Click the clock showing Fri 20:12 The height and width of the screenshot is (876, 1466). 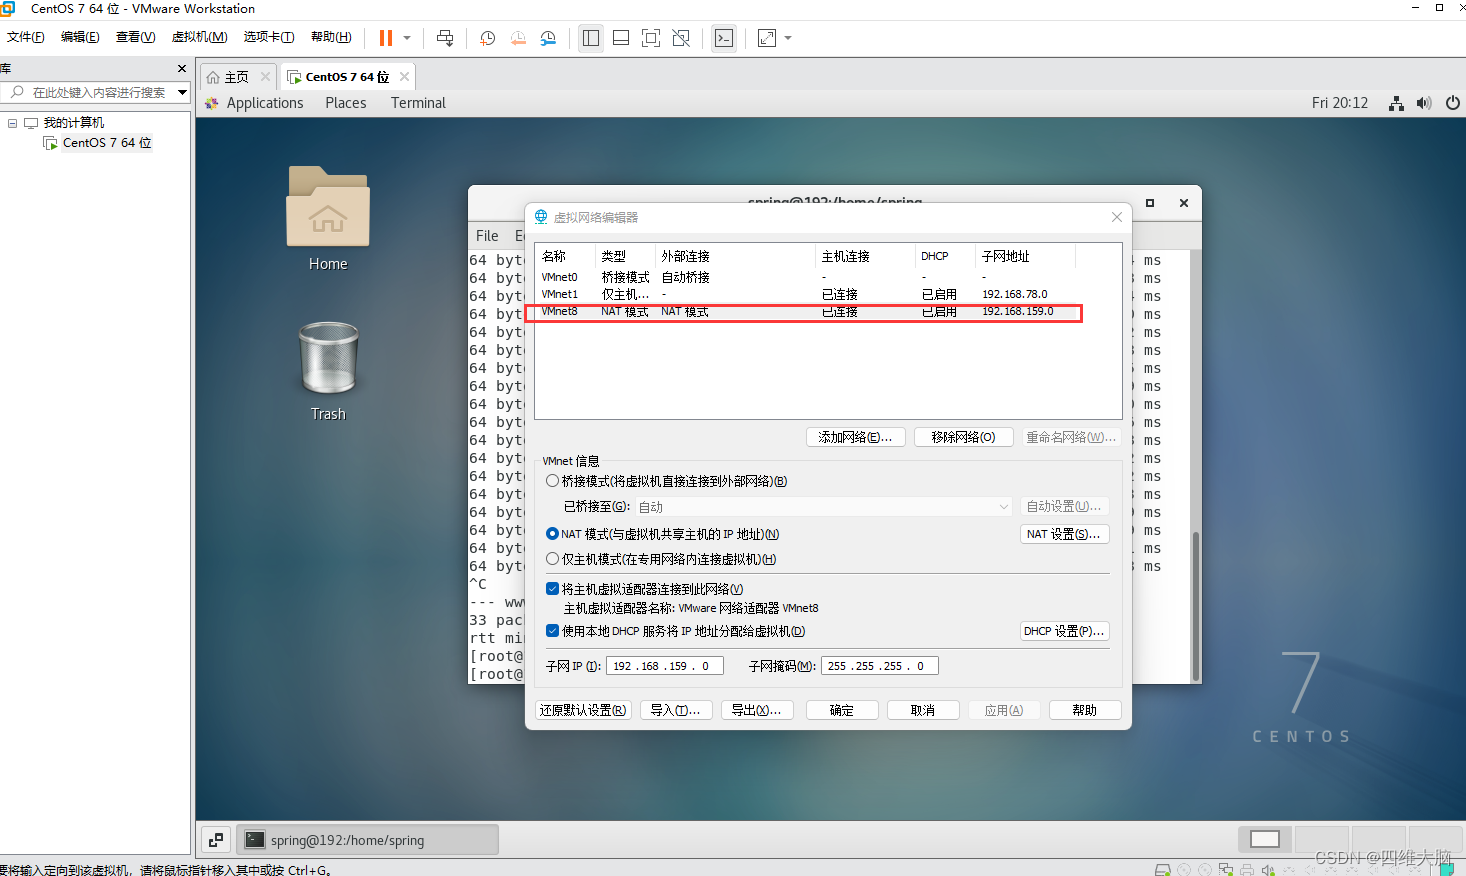click(x=1340, y=103)
